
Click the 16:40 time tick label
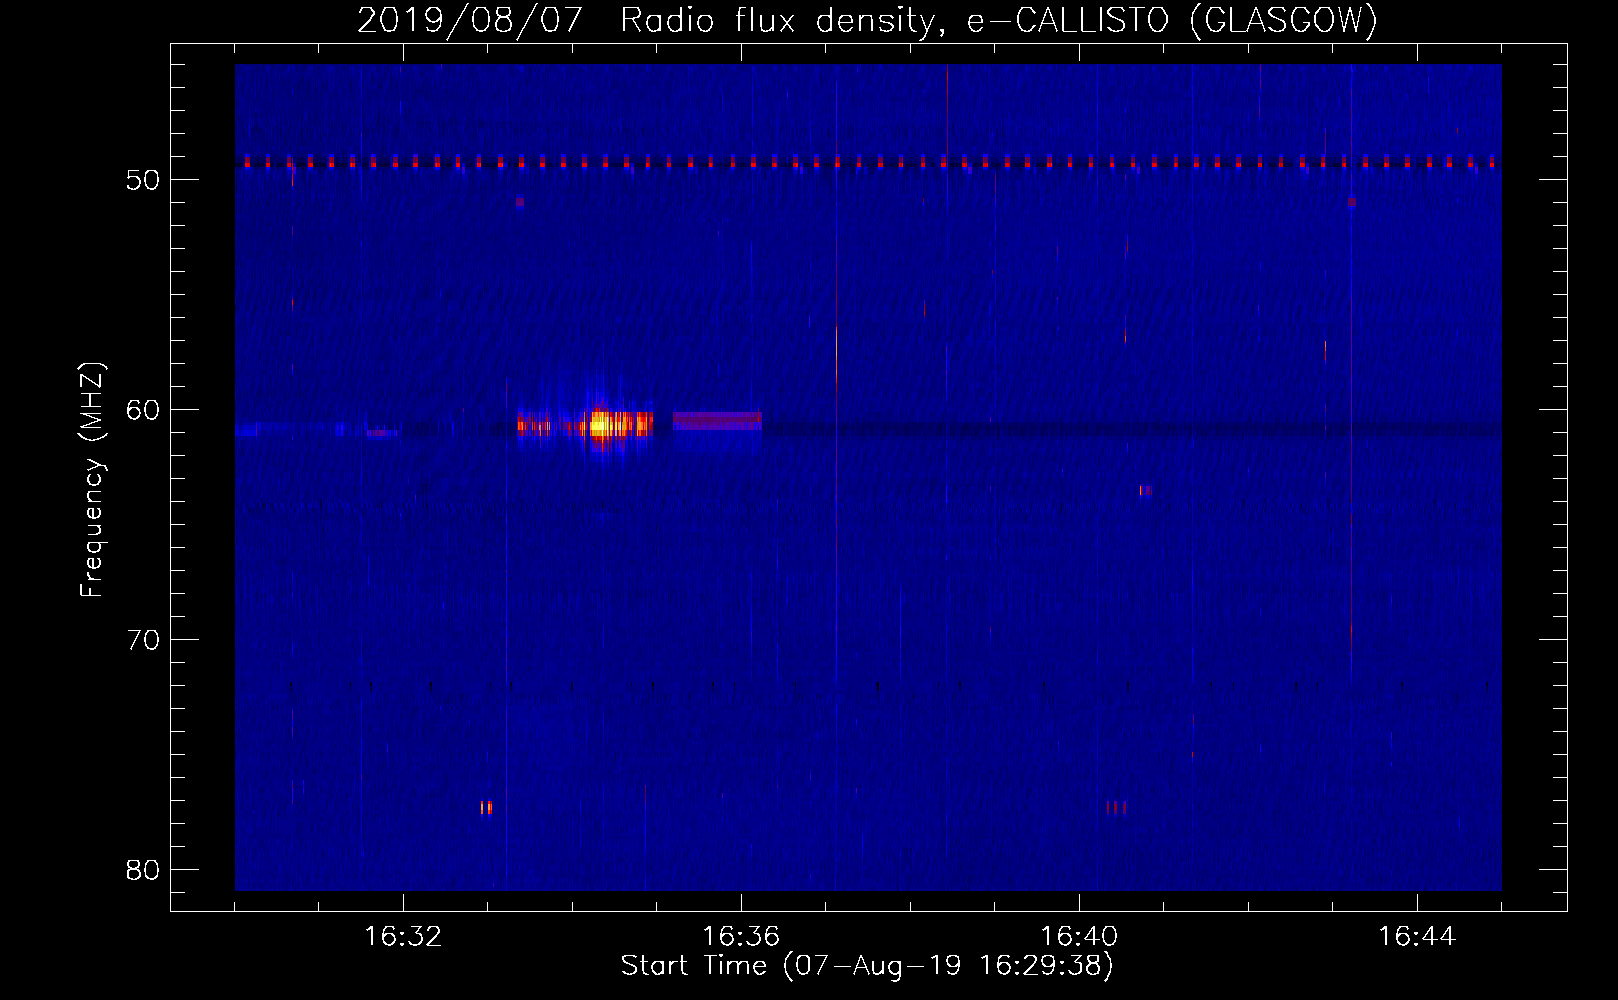click(x=1079, y=937)
